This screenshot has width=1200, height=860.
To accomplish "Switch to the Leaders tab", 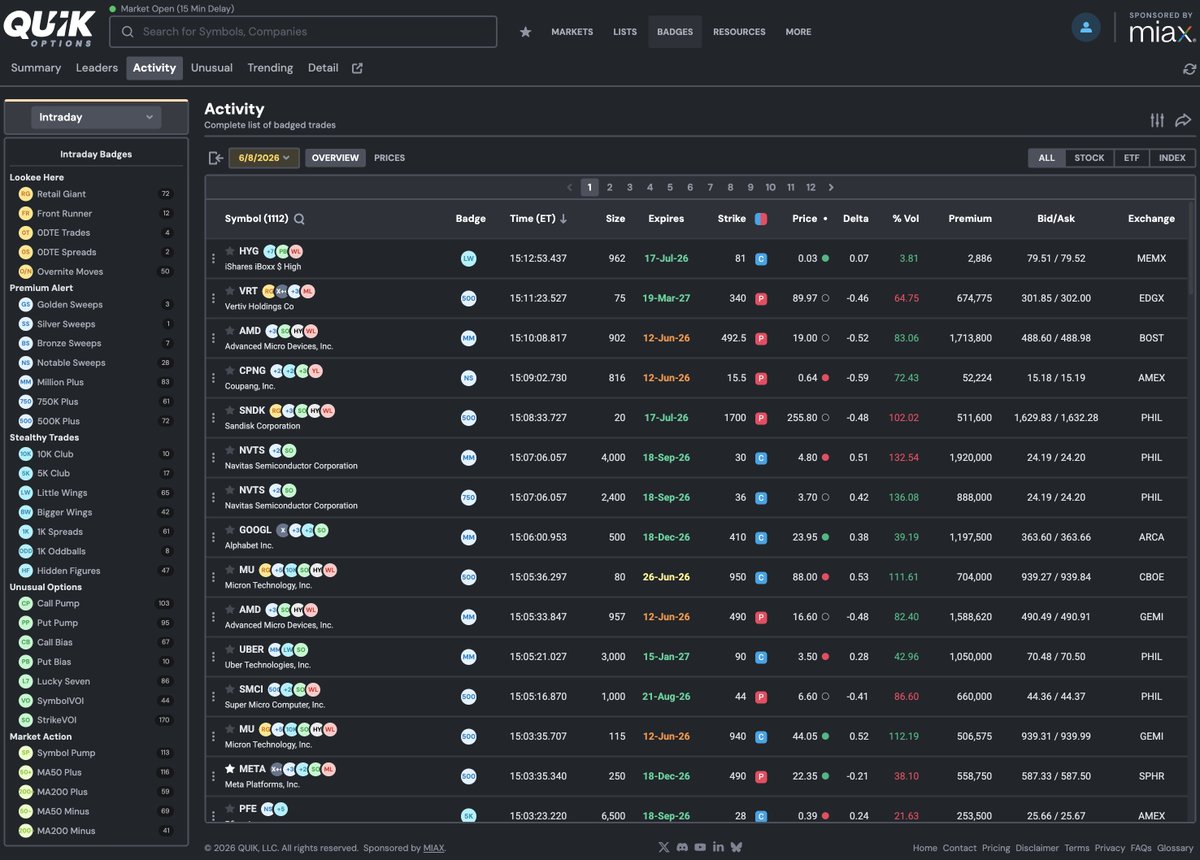I will click(97, 68).
